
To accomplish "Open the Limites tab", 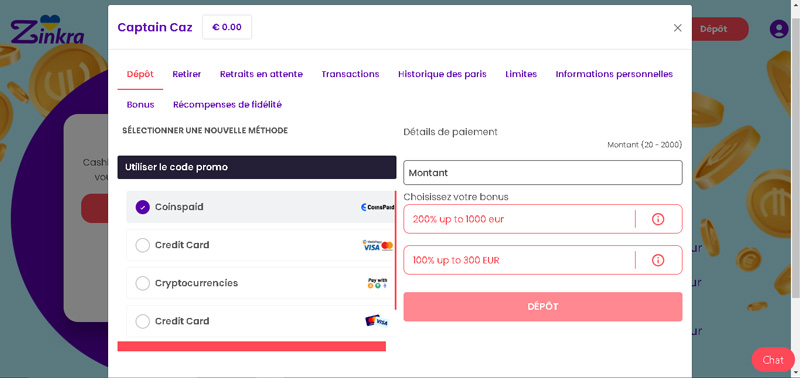I will 521,74.
